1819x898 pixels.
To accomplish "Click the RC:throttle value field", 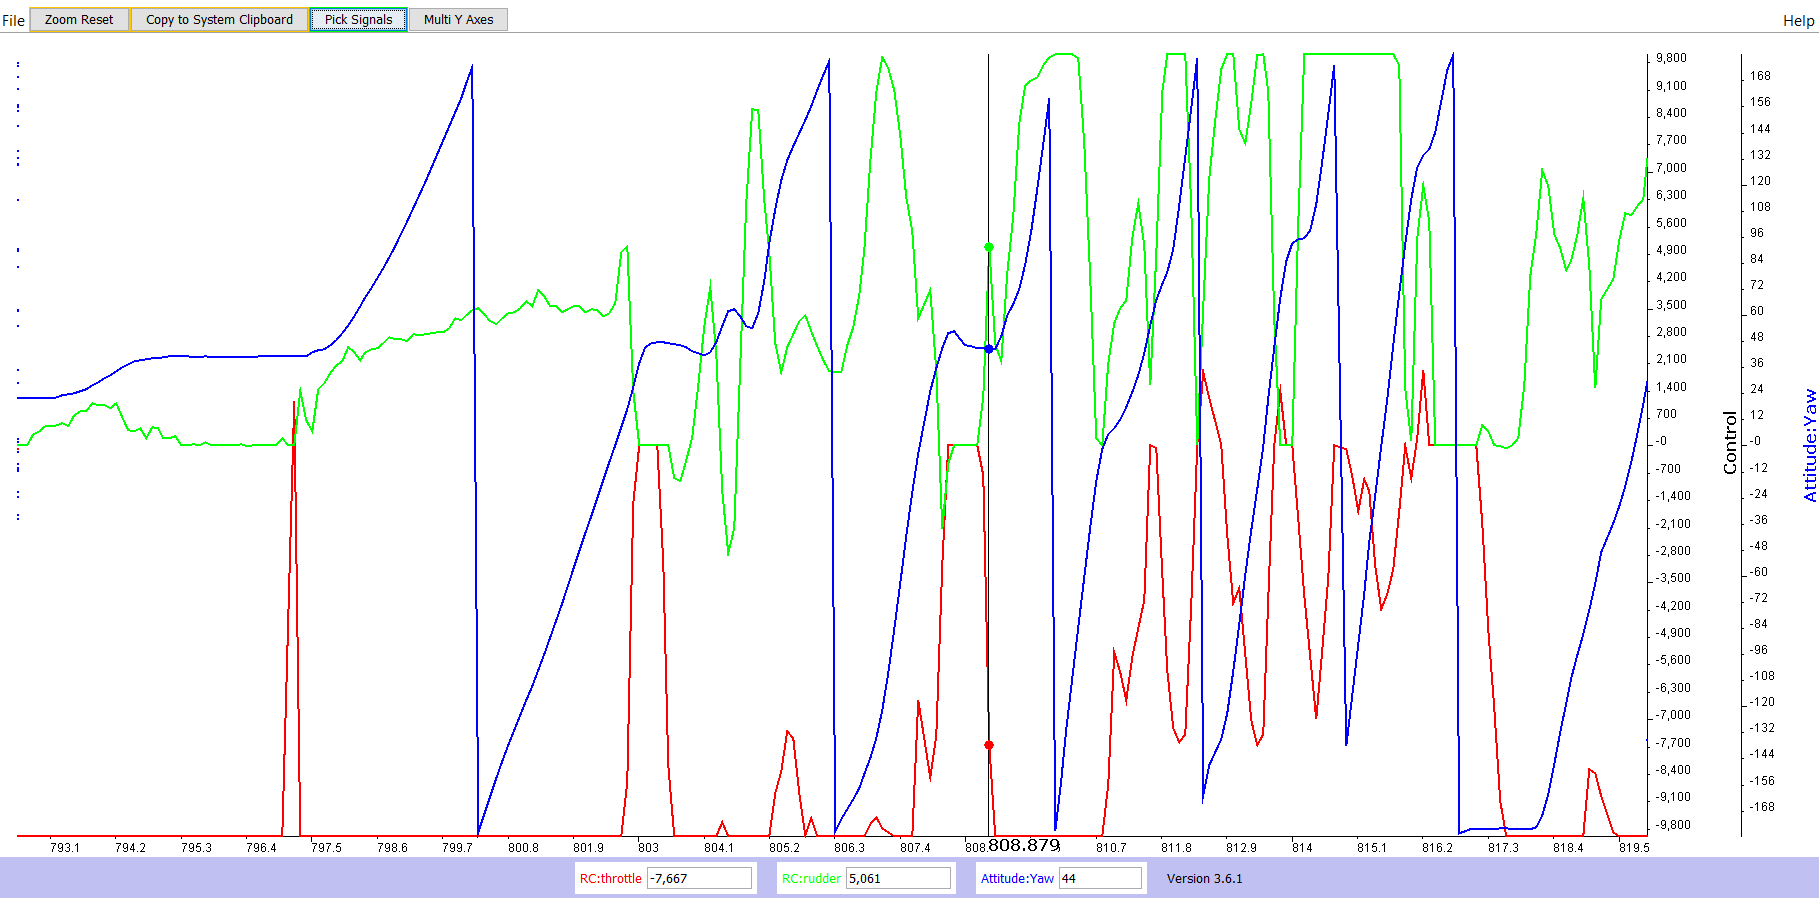I will coord(699,878).
